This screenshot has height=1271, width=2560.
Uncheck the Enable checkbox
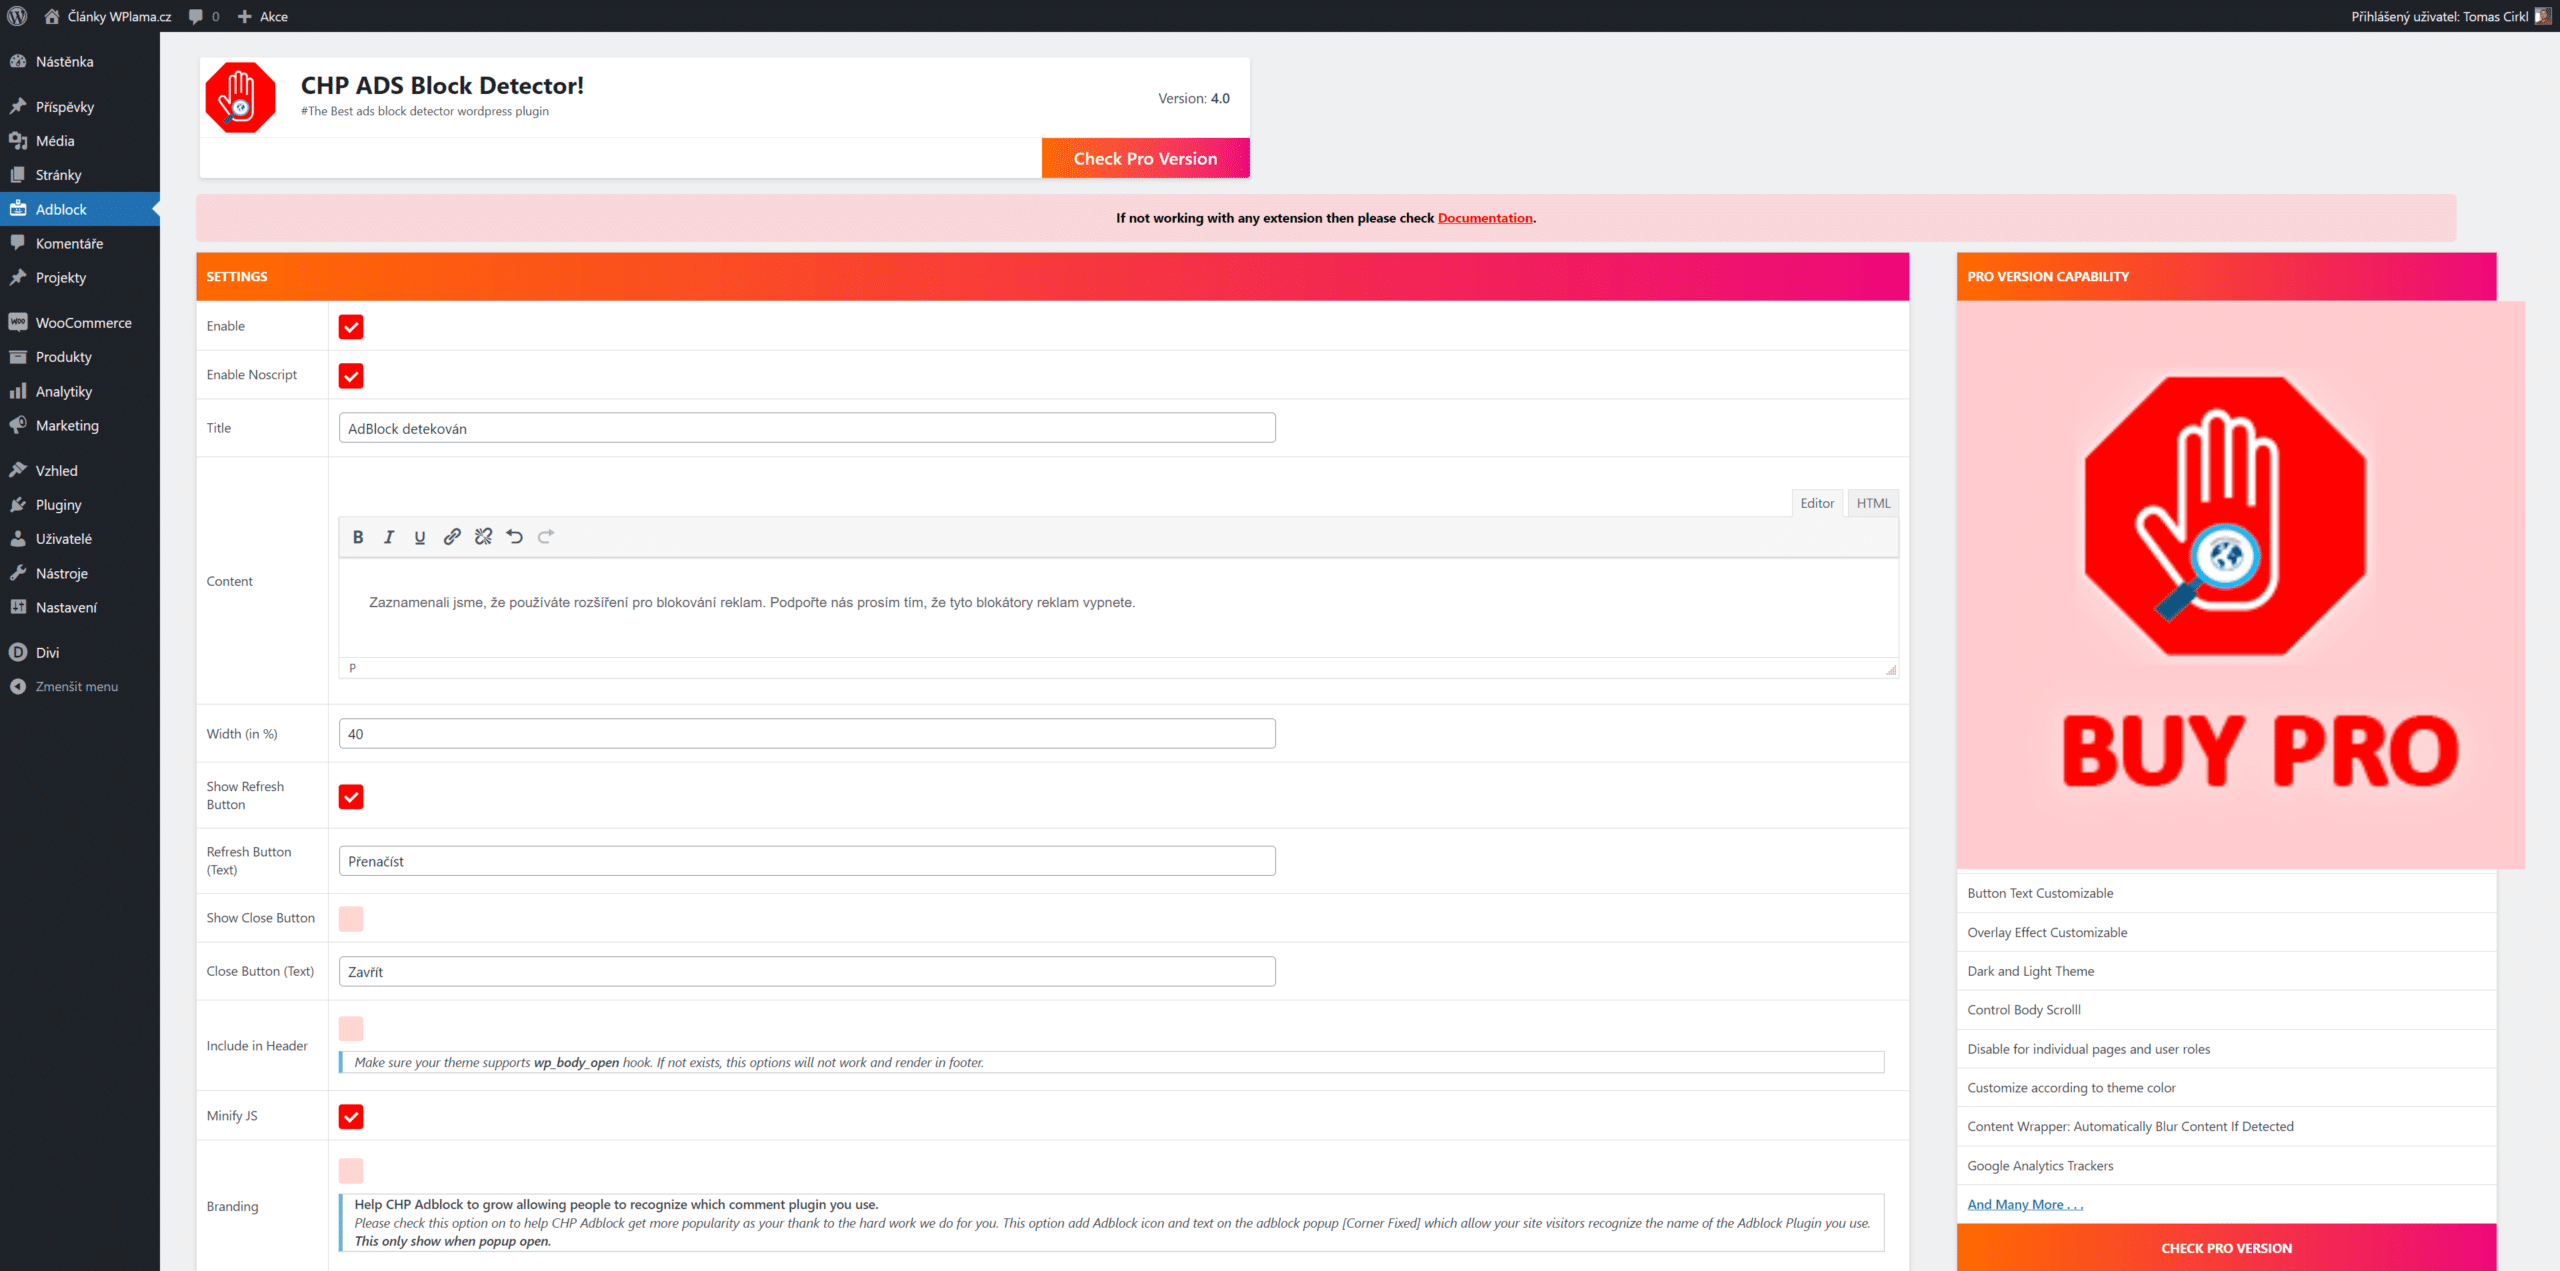(351, 327)
